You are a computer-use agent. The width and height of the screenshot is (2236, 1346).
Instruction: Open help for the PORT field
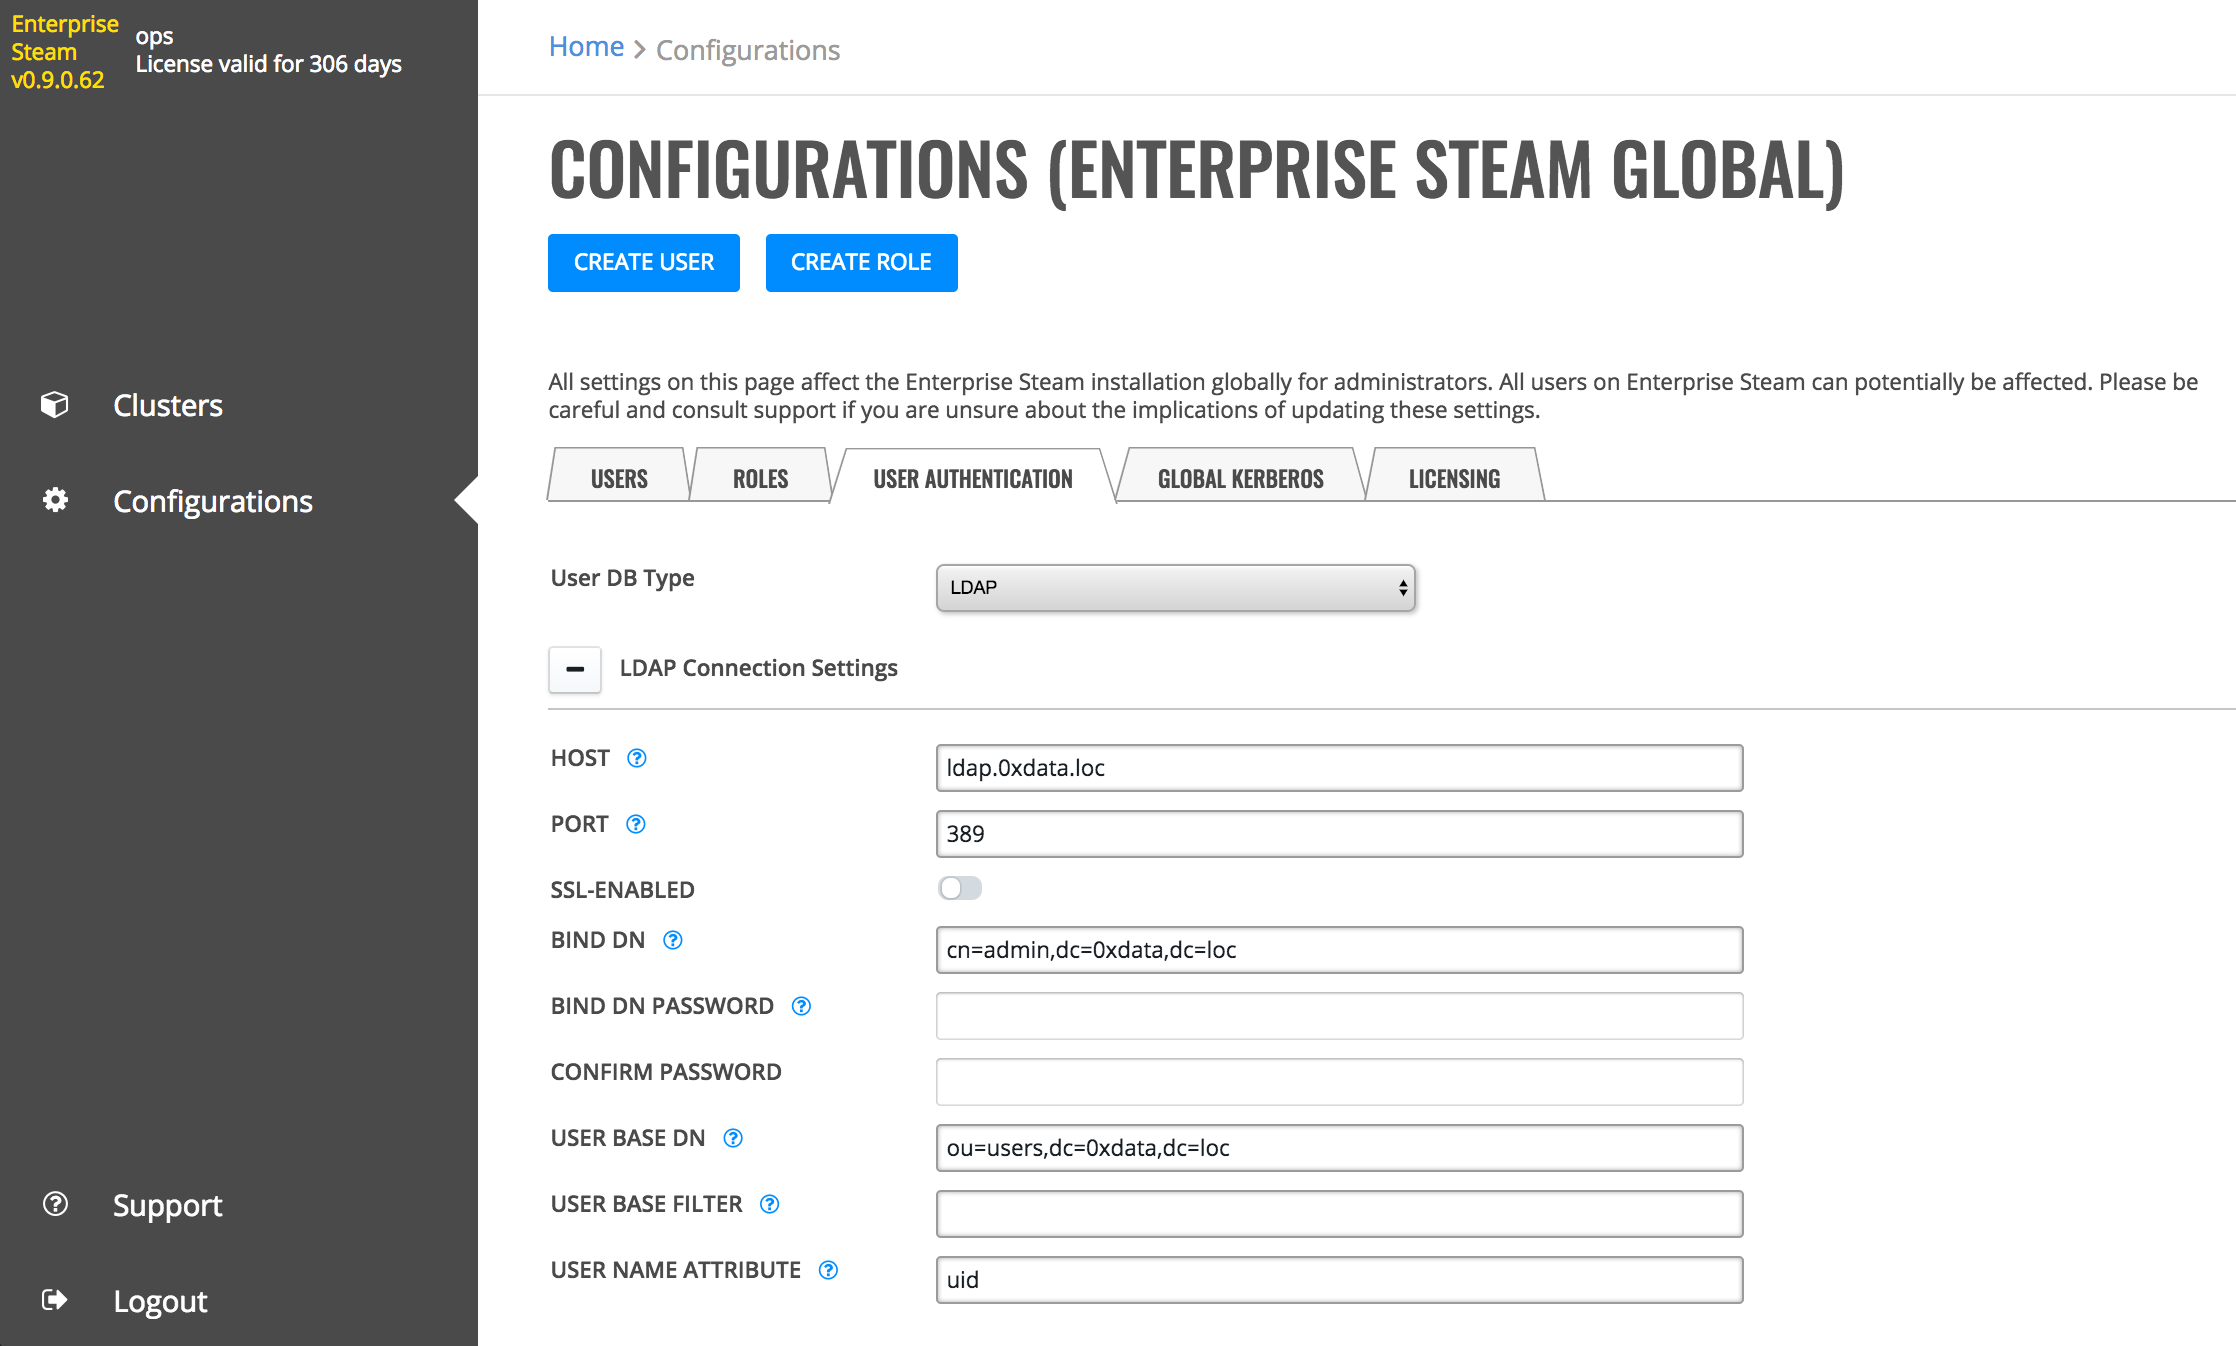click(636, 824)
